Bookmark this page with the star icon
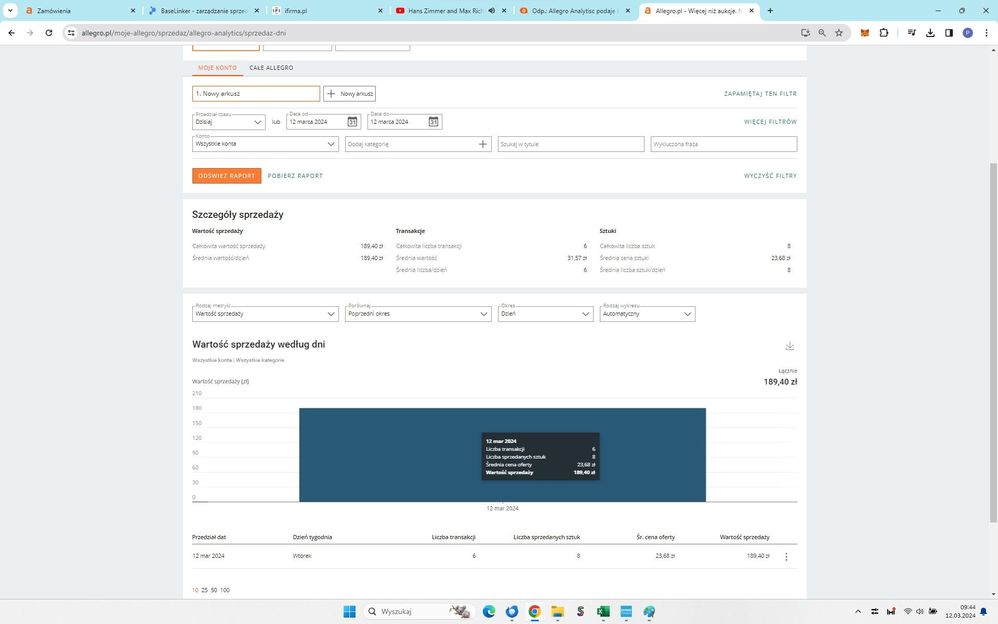Image resolution: width=998 pixels, height=624 pixels. click(839, 32)
